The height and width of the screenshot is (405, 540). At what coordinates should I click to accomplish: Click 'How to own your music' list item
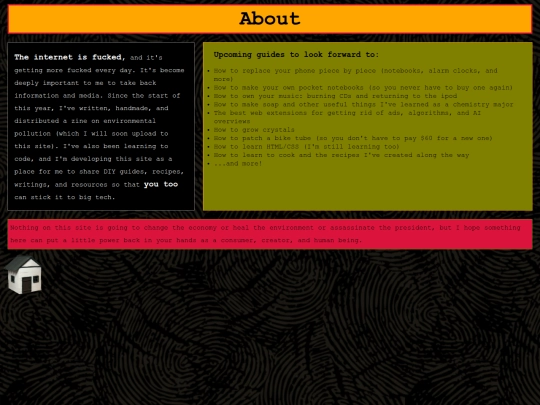click(x=335, y=96)
